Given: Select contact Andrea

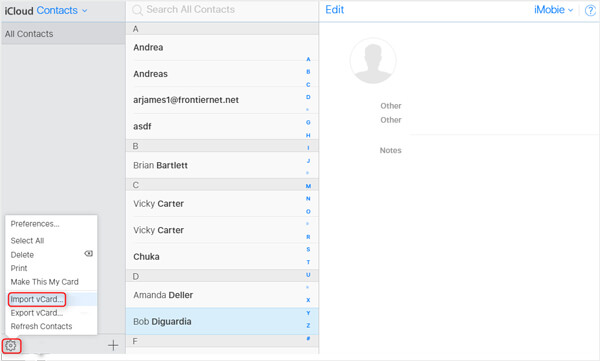Looking at the screenshot, I should (222, 47).
